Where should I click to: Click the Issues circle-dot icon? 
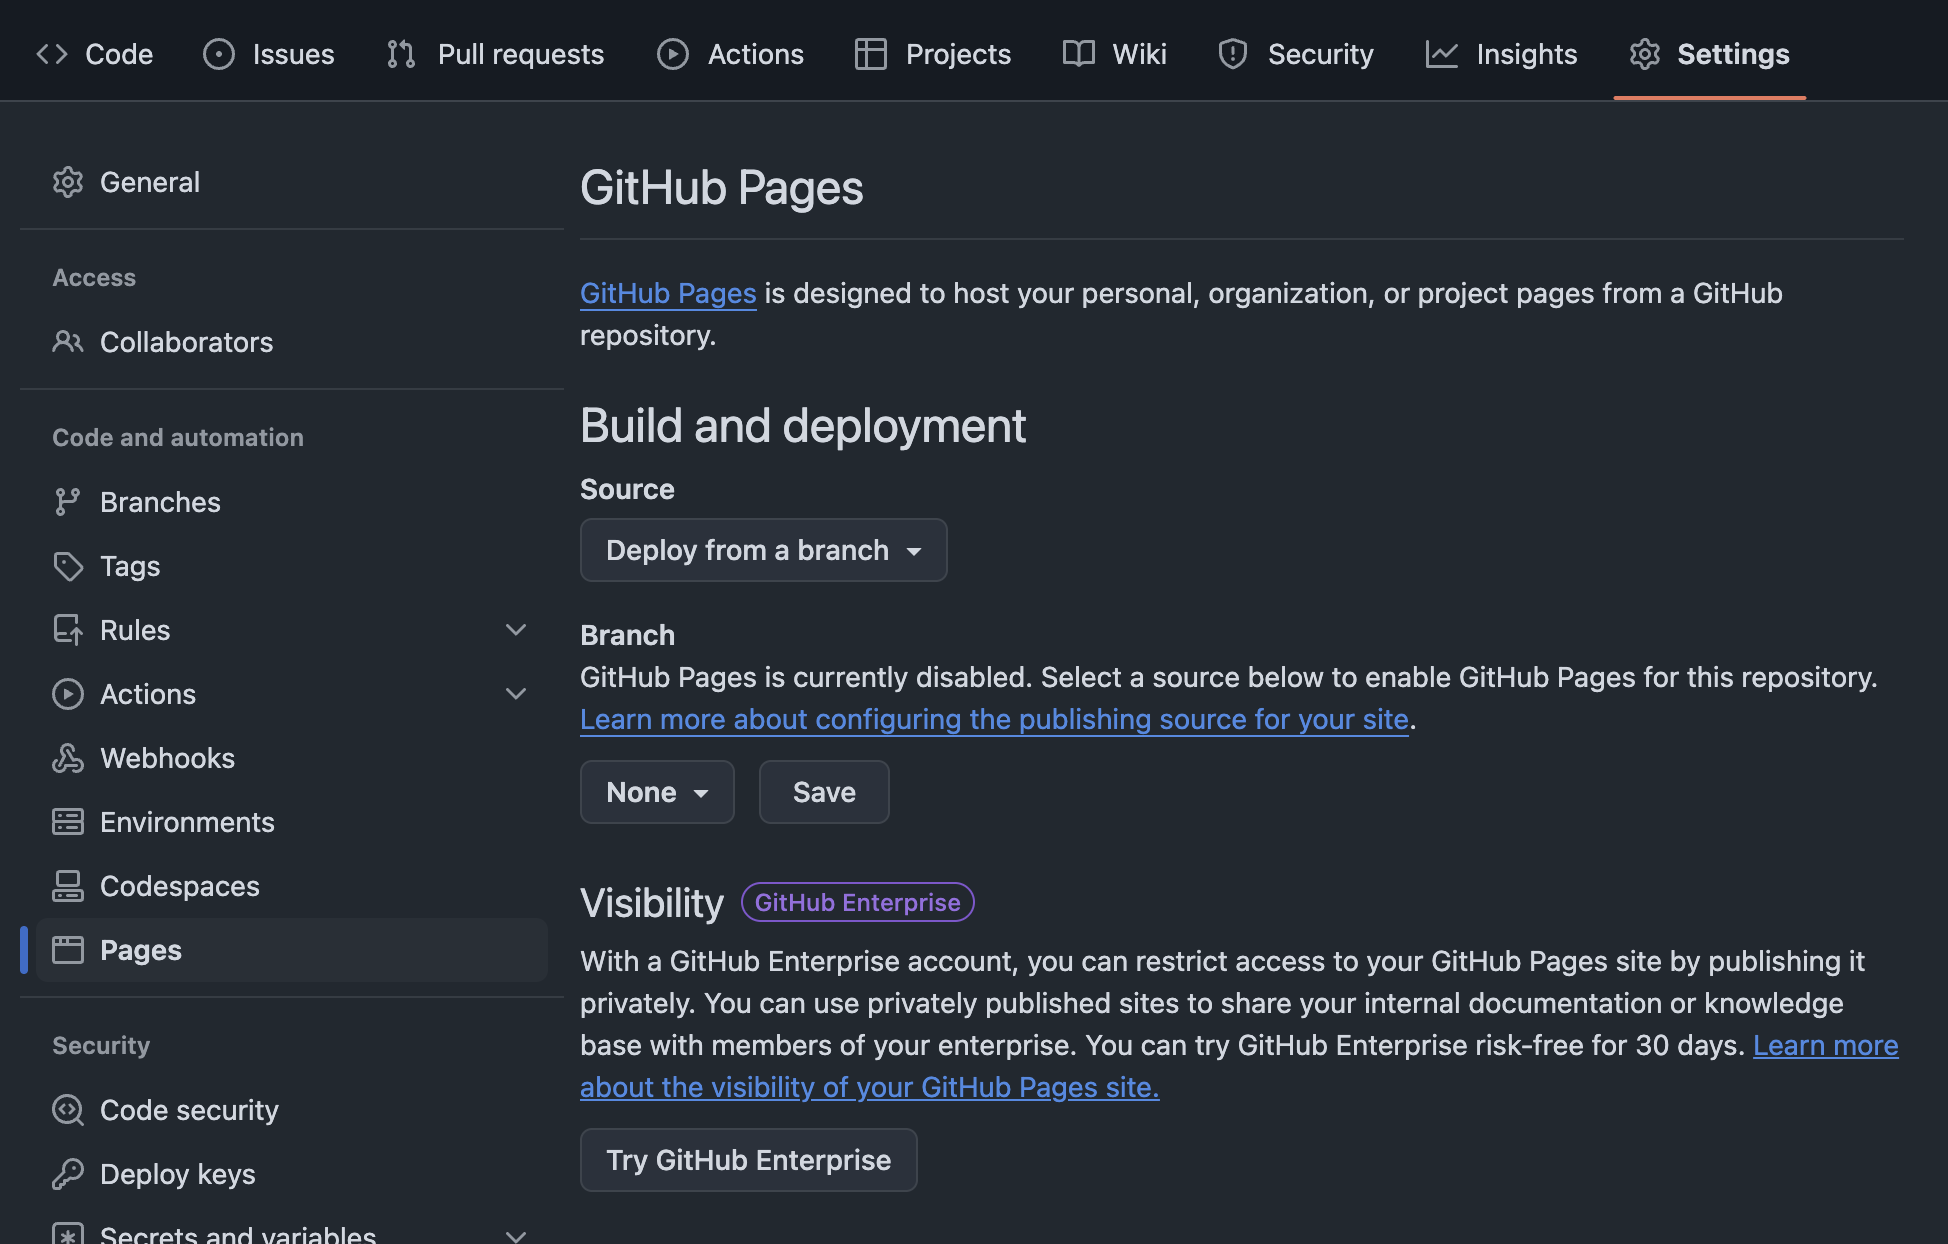coord(219,54)
